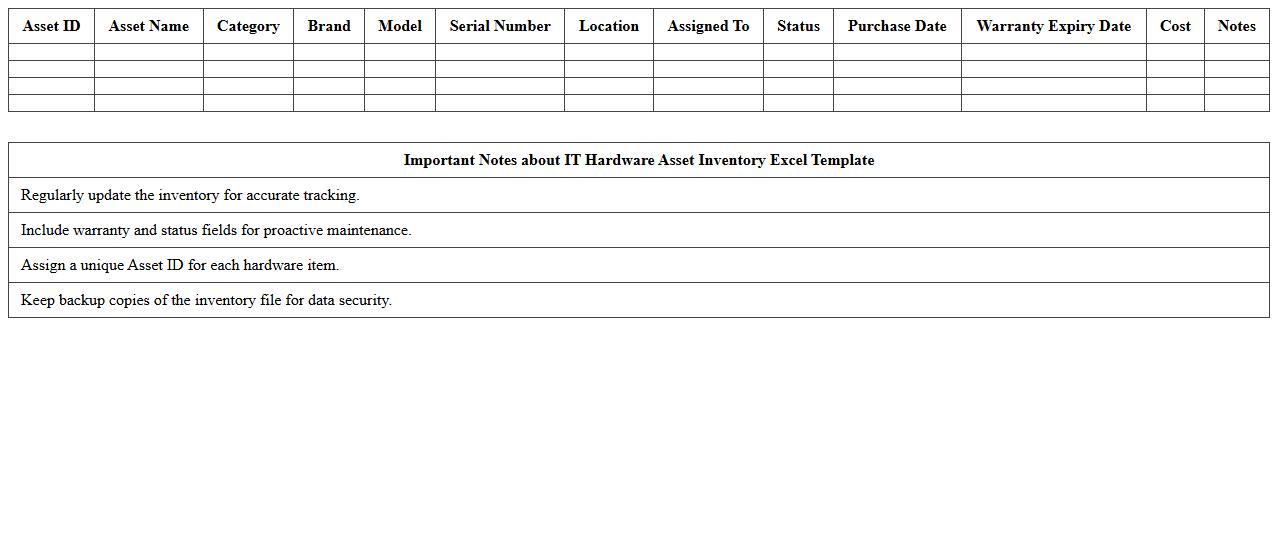Click the "Status" column header

(798, 26)
